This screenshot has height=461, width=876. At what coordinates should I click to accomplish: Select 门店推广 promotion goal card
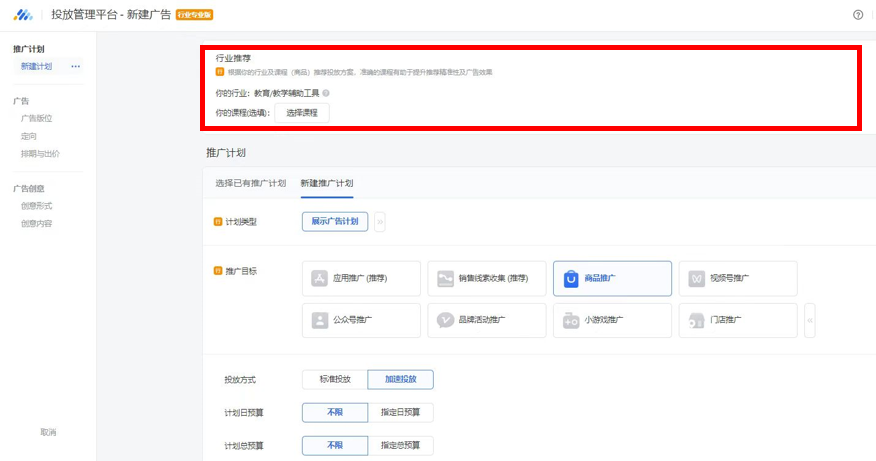738,320
